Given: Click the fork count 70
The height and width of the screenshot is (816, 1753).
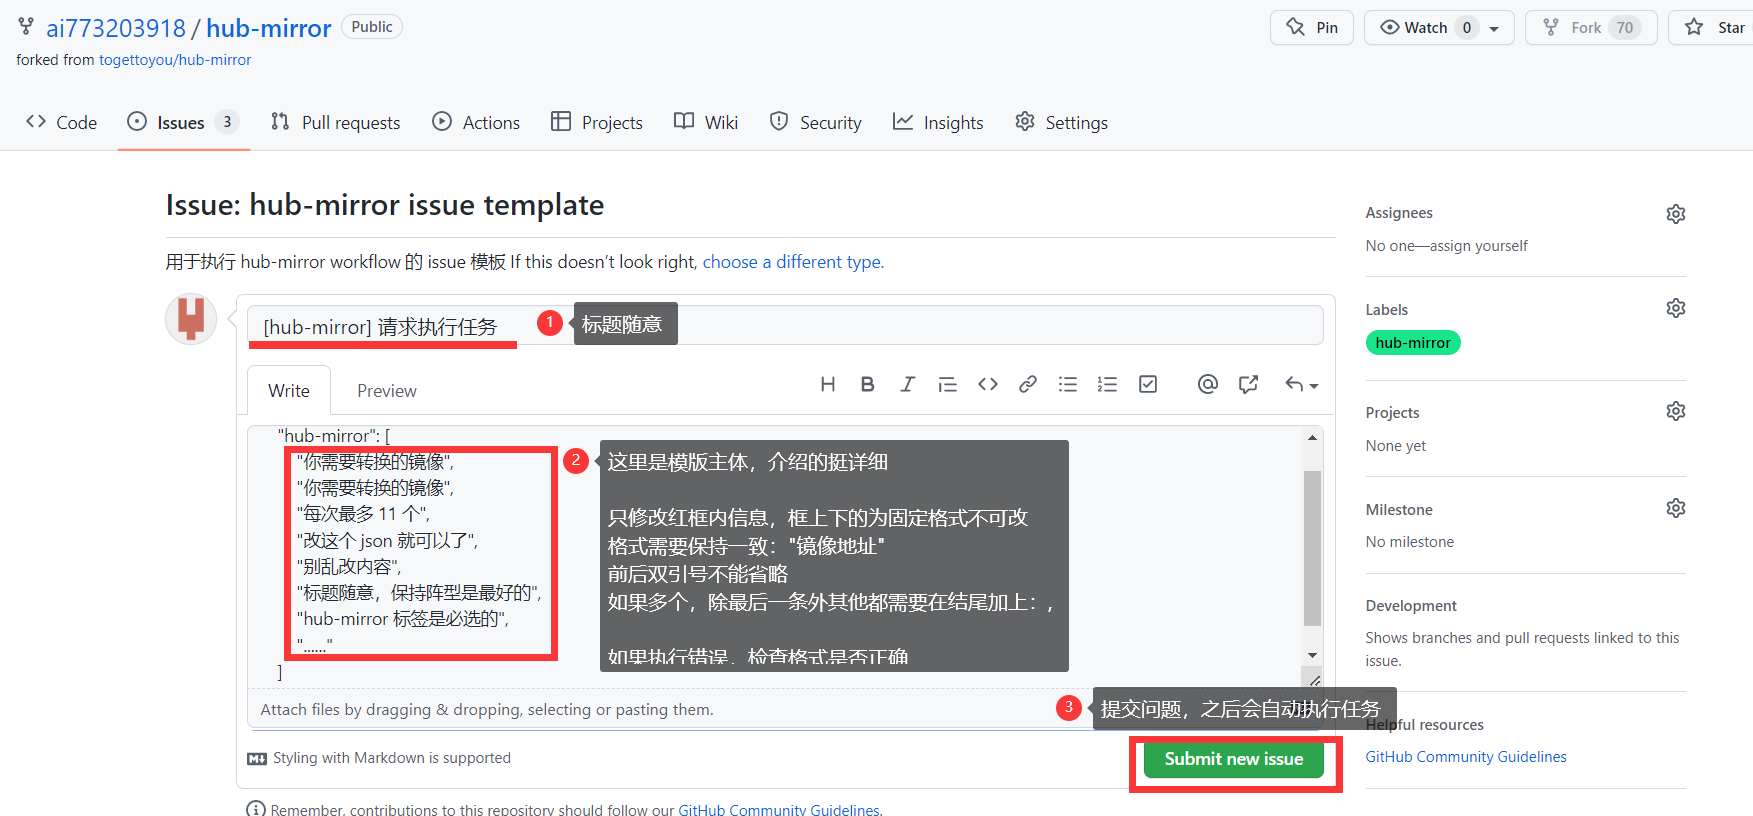Looking at the screenshot, I should pyautogui.click(x=1625, y=28).
